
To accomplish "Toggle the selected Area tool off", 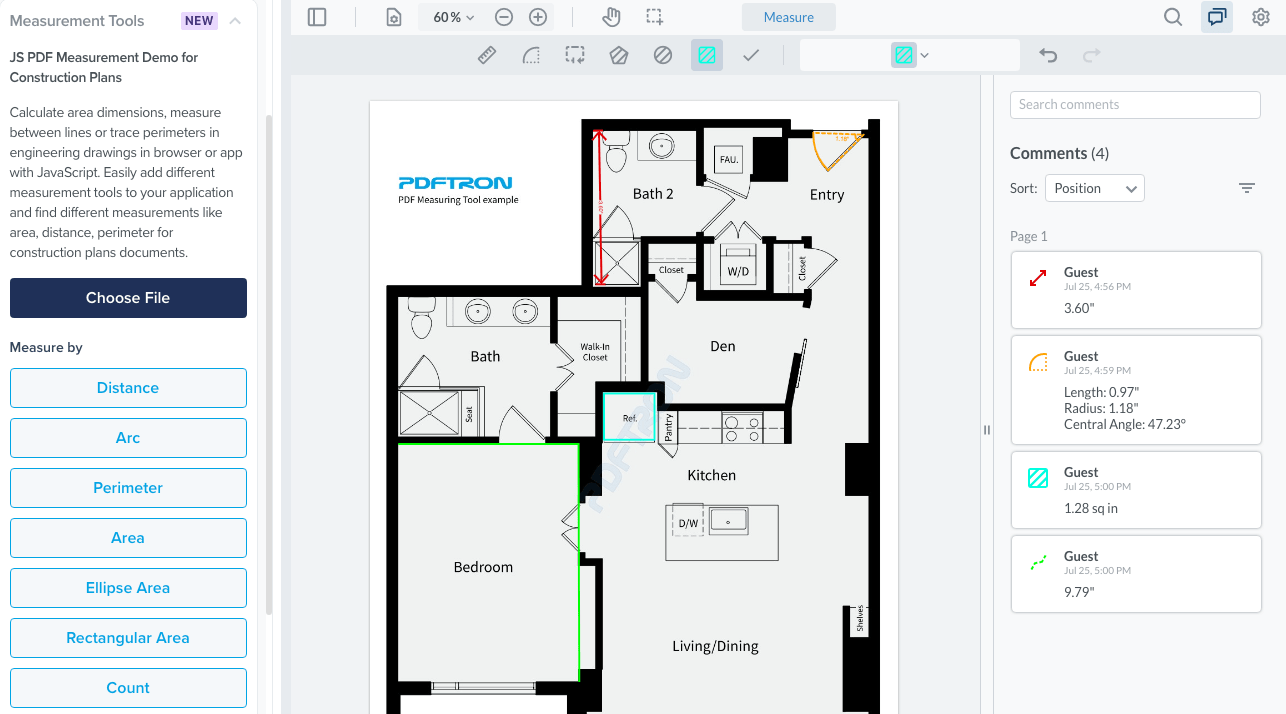I will pyautogui.click(x=707, y=55).
